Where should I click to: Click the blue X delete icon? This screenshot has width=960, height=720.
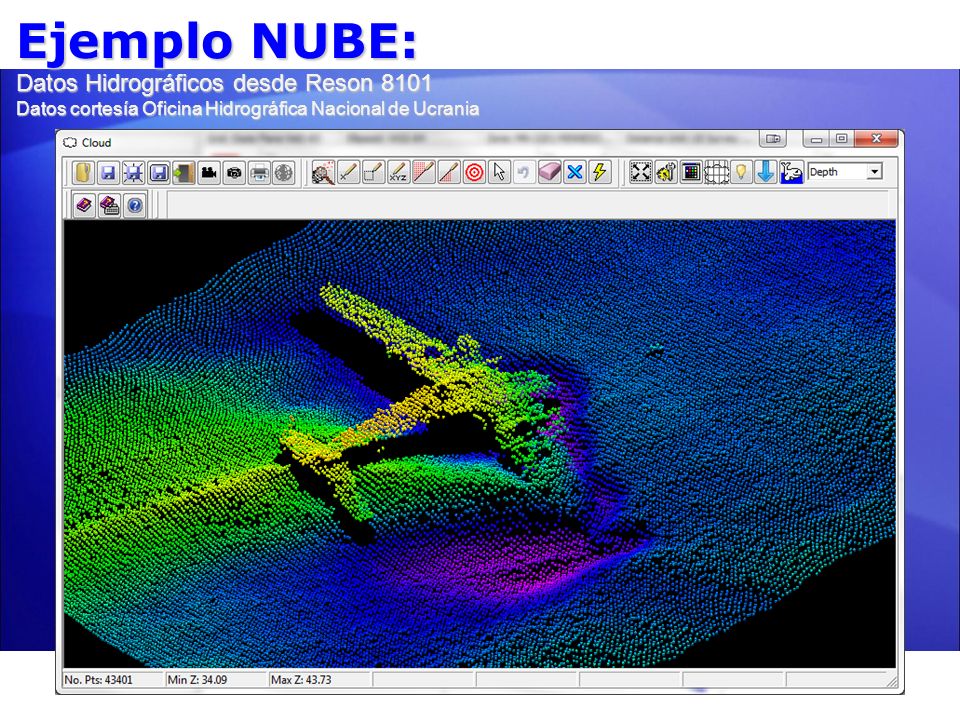574,173
